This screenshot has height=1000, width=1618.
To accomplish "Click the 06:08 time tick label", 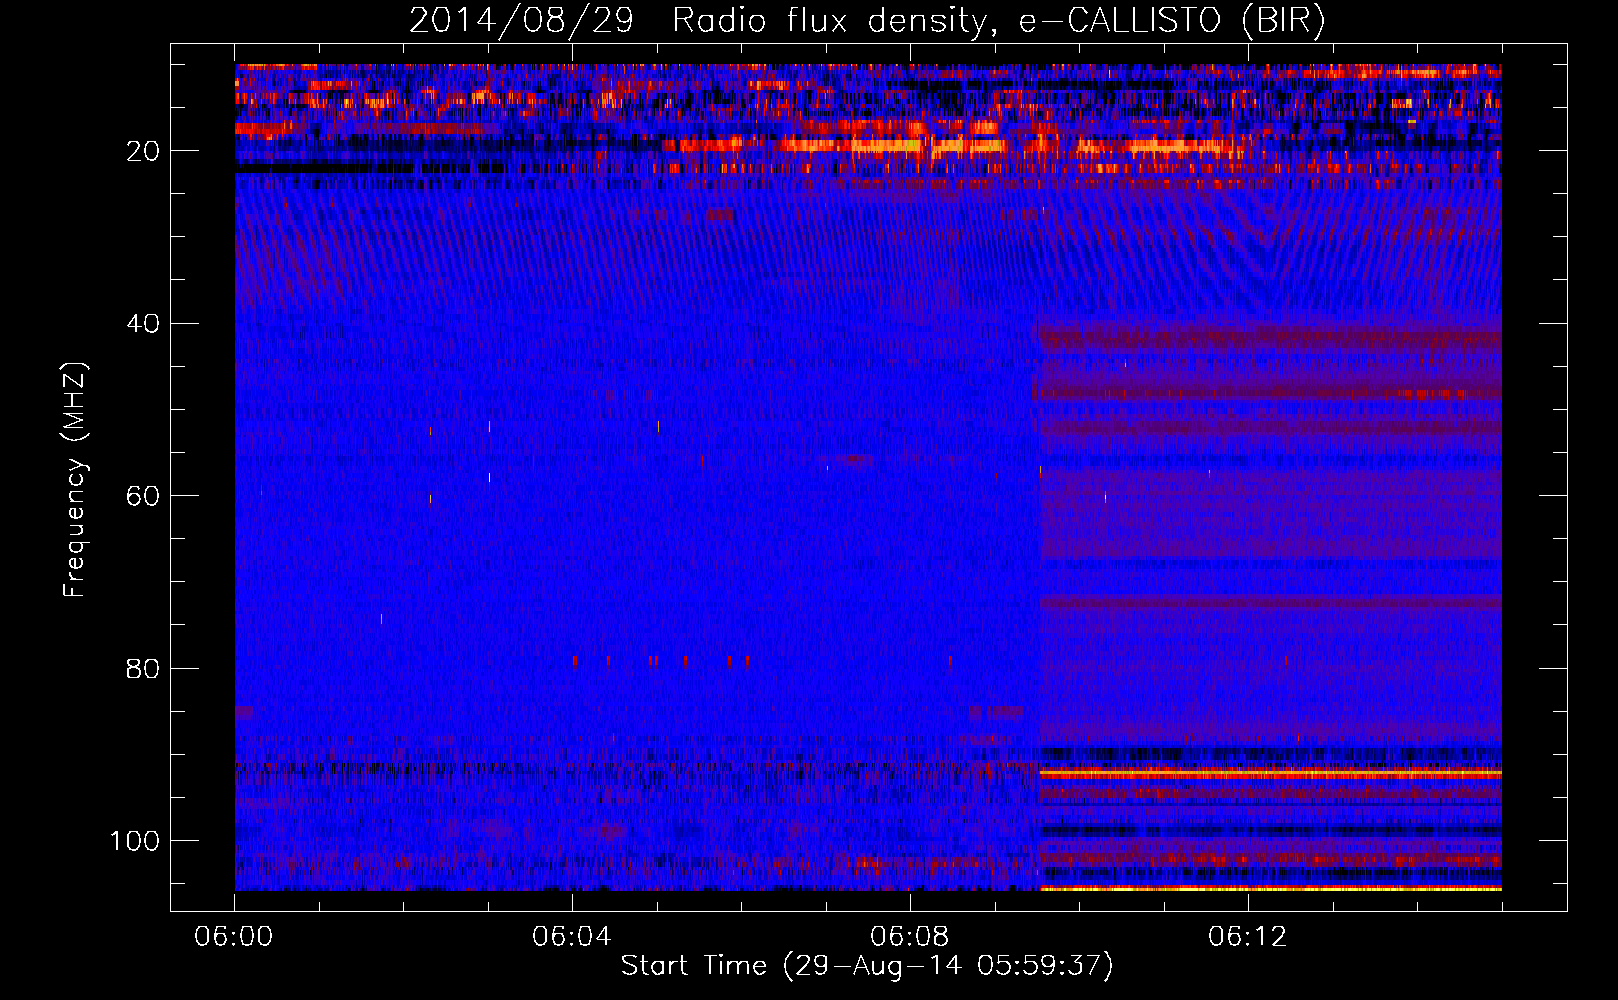I will [910, 937].
